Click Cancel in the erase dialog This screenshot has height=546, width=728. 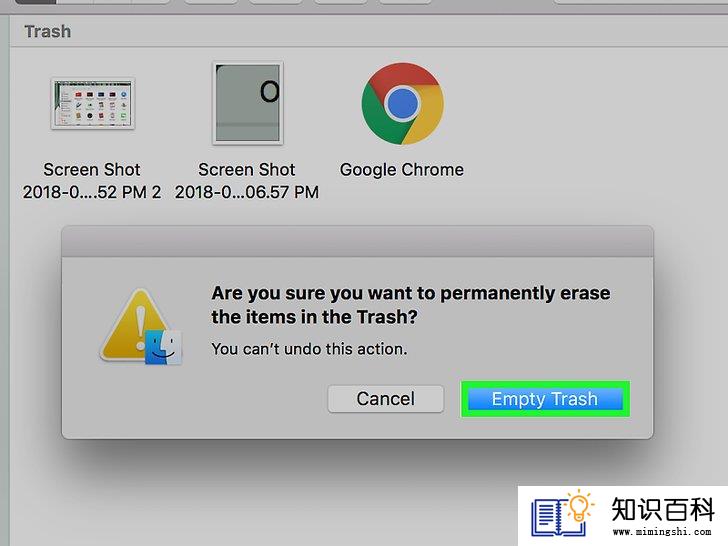pos(385,399)
